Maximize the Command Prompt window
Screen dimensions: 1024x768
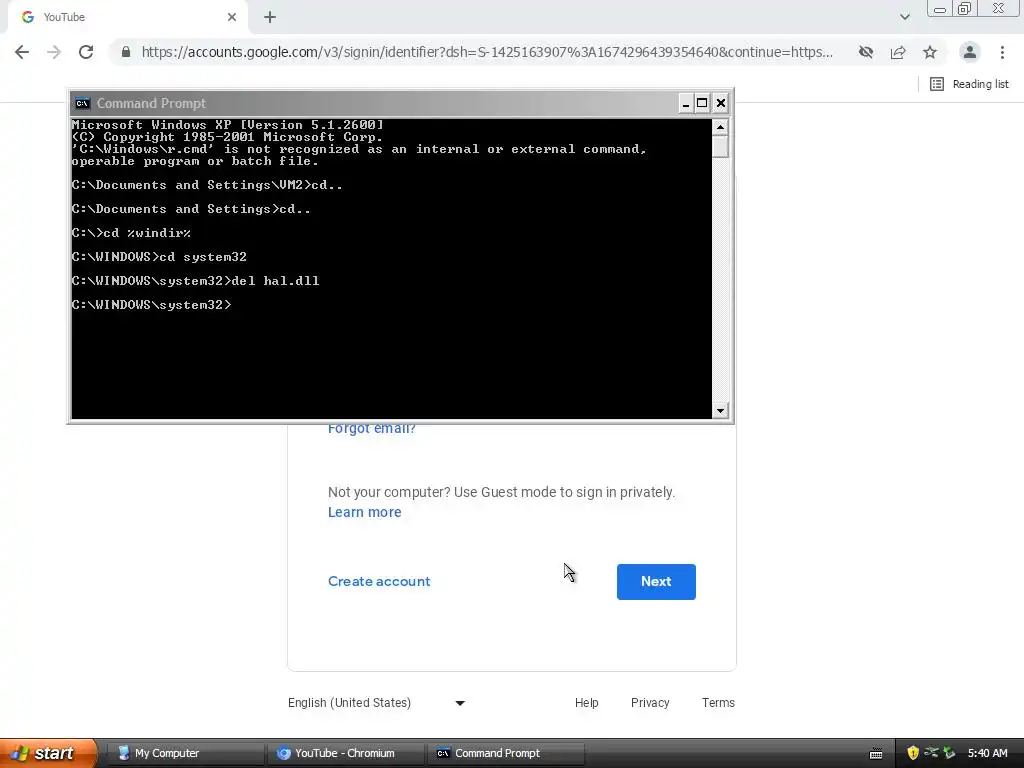pos(702,103)
